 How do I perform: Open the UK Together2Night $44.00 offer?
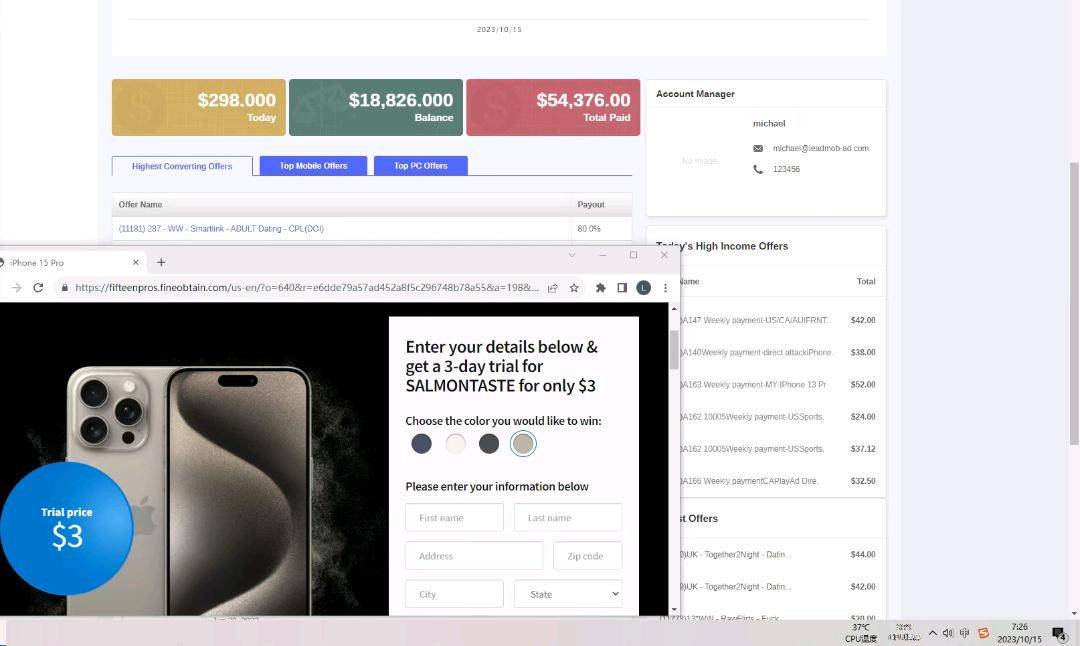(736, 554)
